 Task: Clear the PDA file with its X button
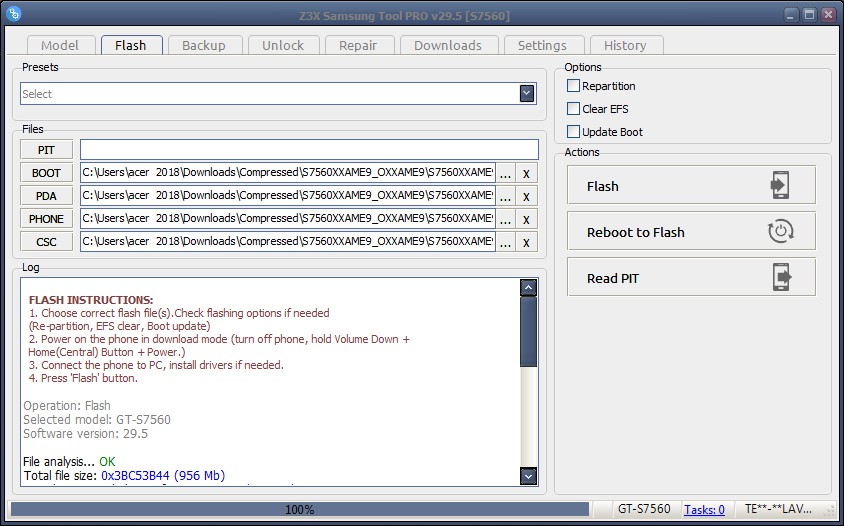526,196
